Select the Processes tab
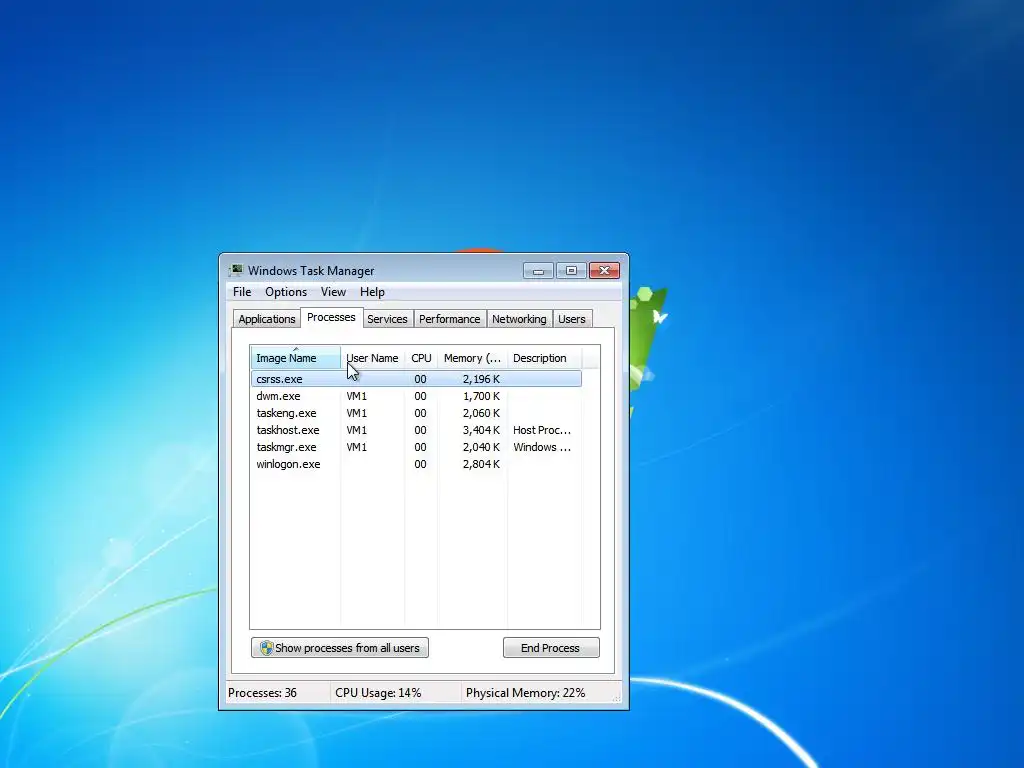Image resolution: width=1024 pixels, height=768 pixels. [x=331, y=317]
